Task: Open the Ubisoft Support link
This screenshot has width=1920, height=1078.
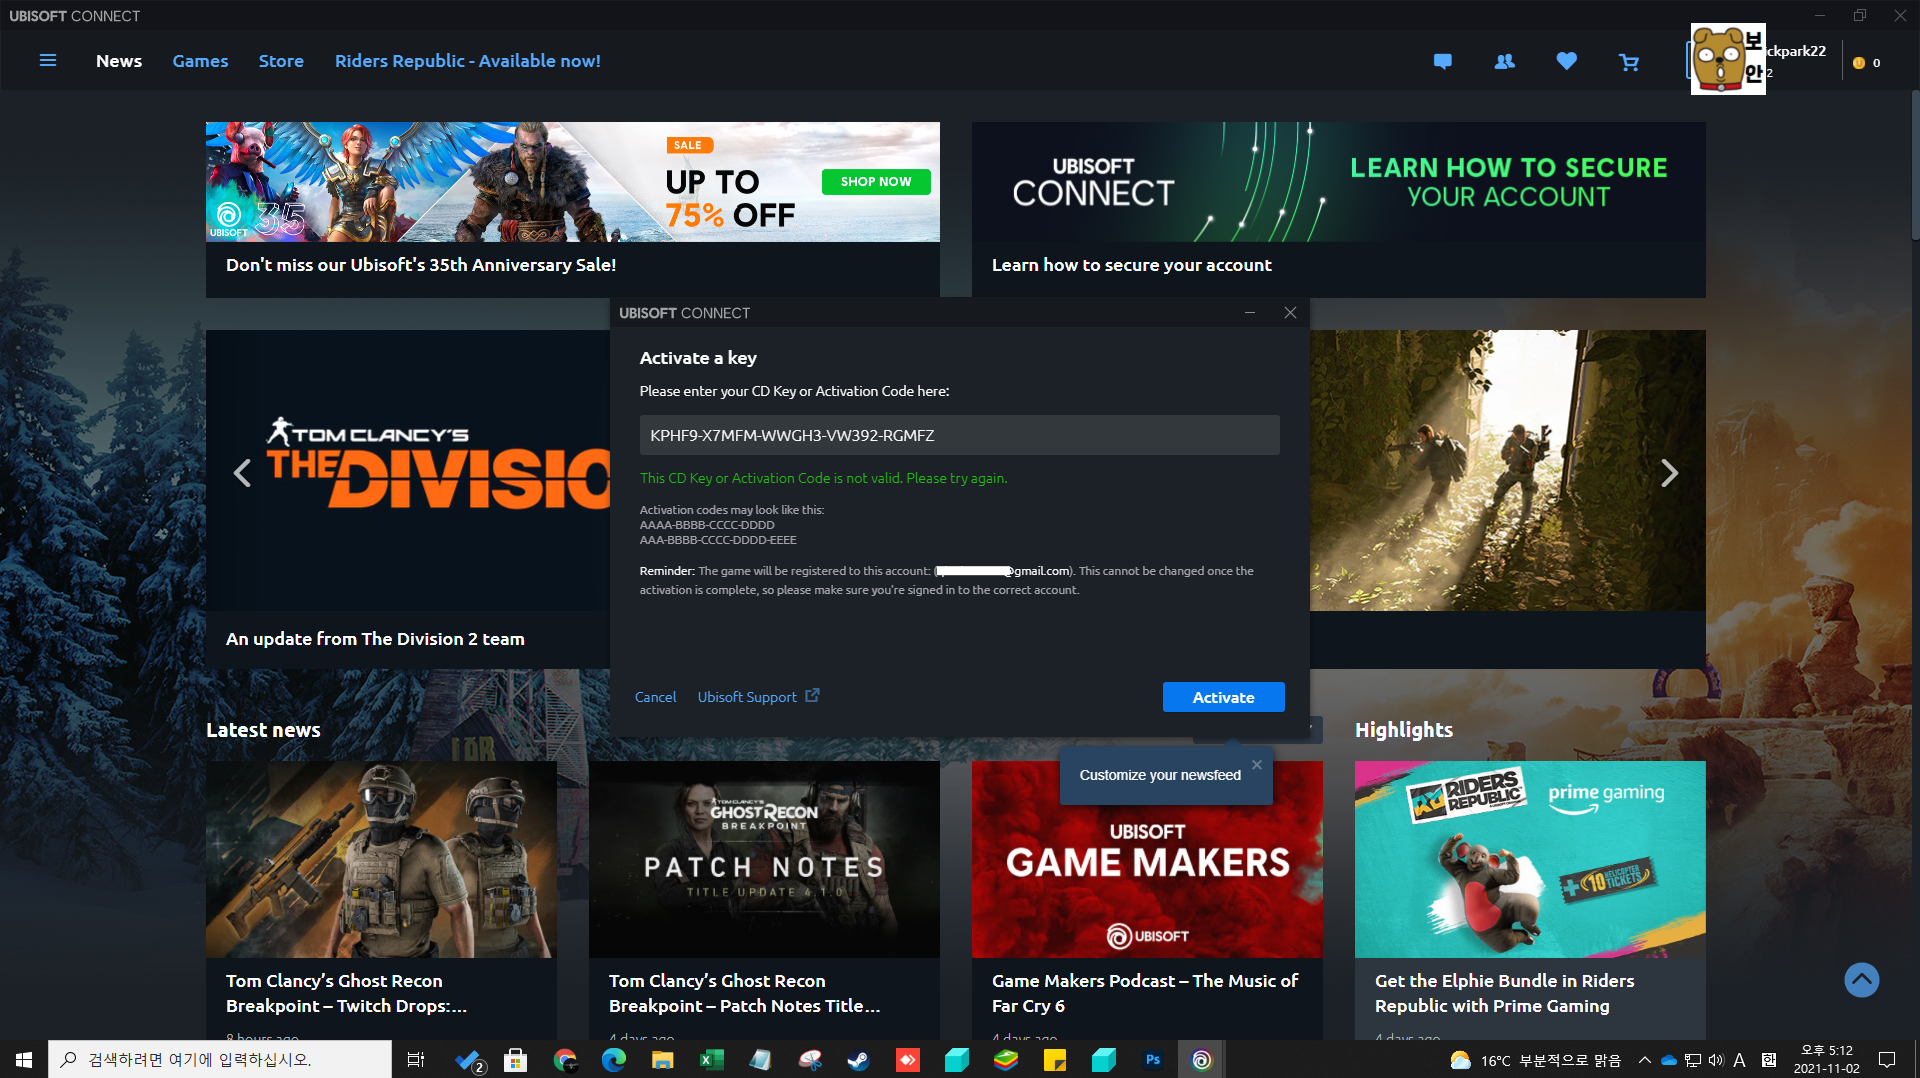Action: click(x=758, y=697)
